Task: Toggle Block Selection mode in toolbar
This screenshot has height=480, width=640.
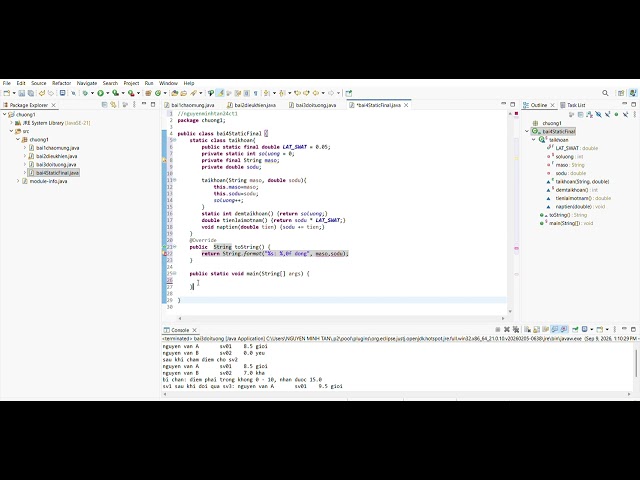Action: (246, 93)
